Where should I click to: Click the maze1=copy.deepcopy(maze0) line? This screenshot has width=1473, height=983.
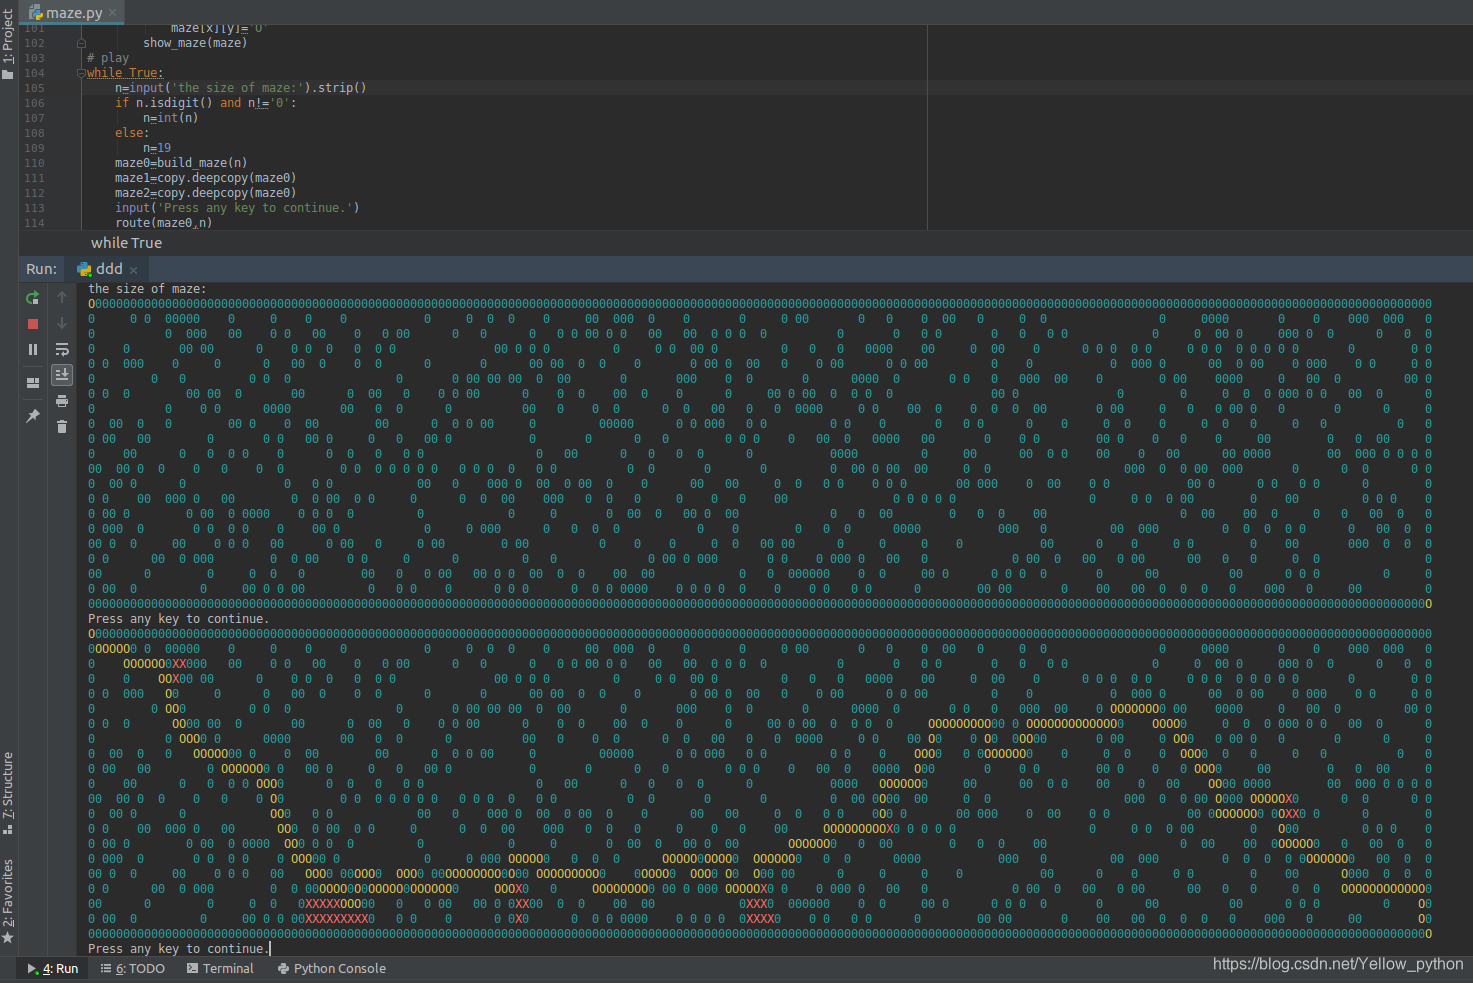pyautogui.click(x=205, y=178)
